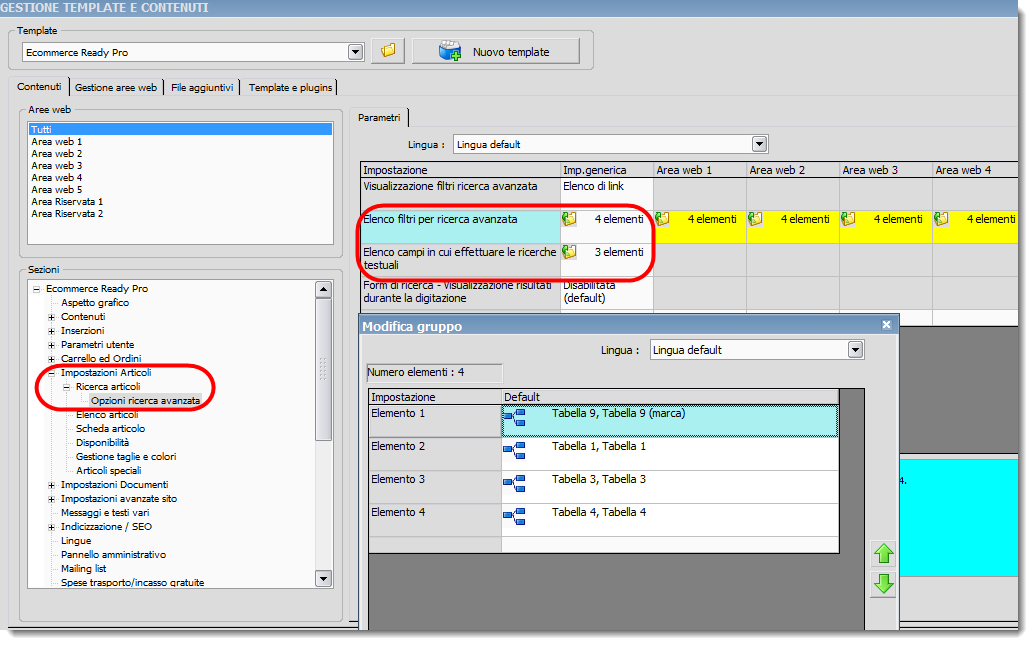1033x645 pixels.
Task: Select Elenco articoli tree item
Action: 107,414
